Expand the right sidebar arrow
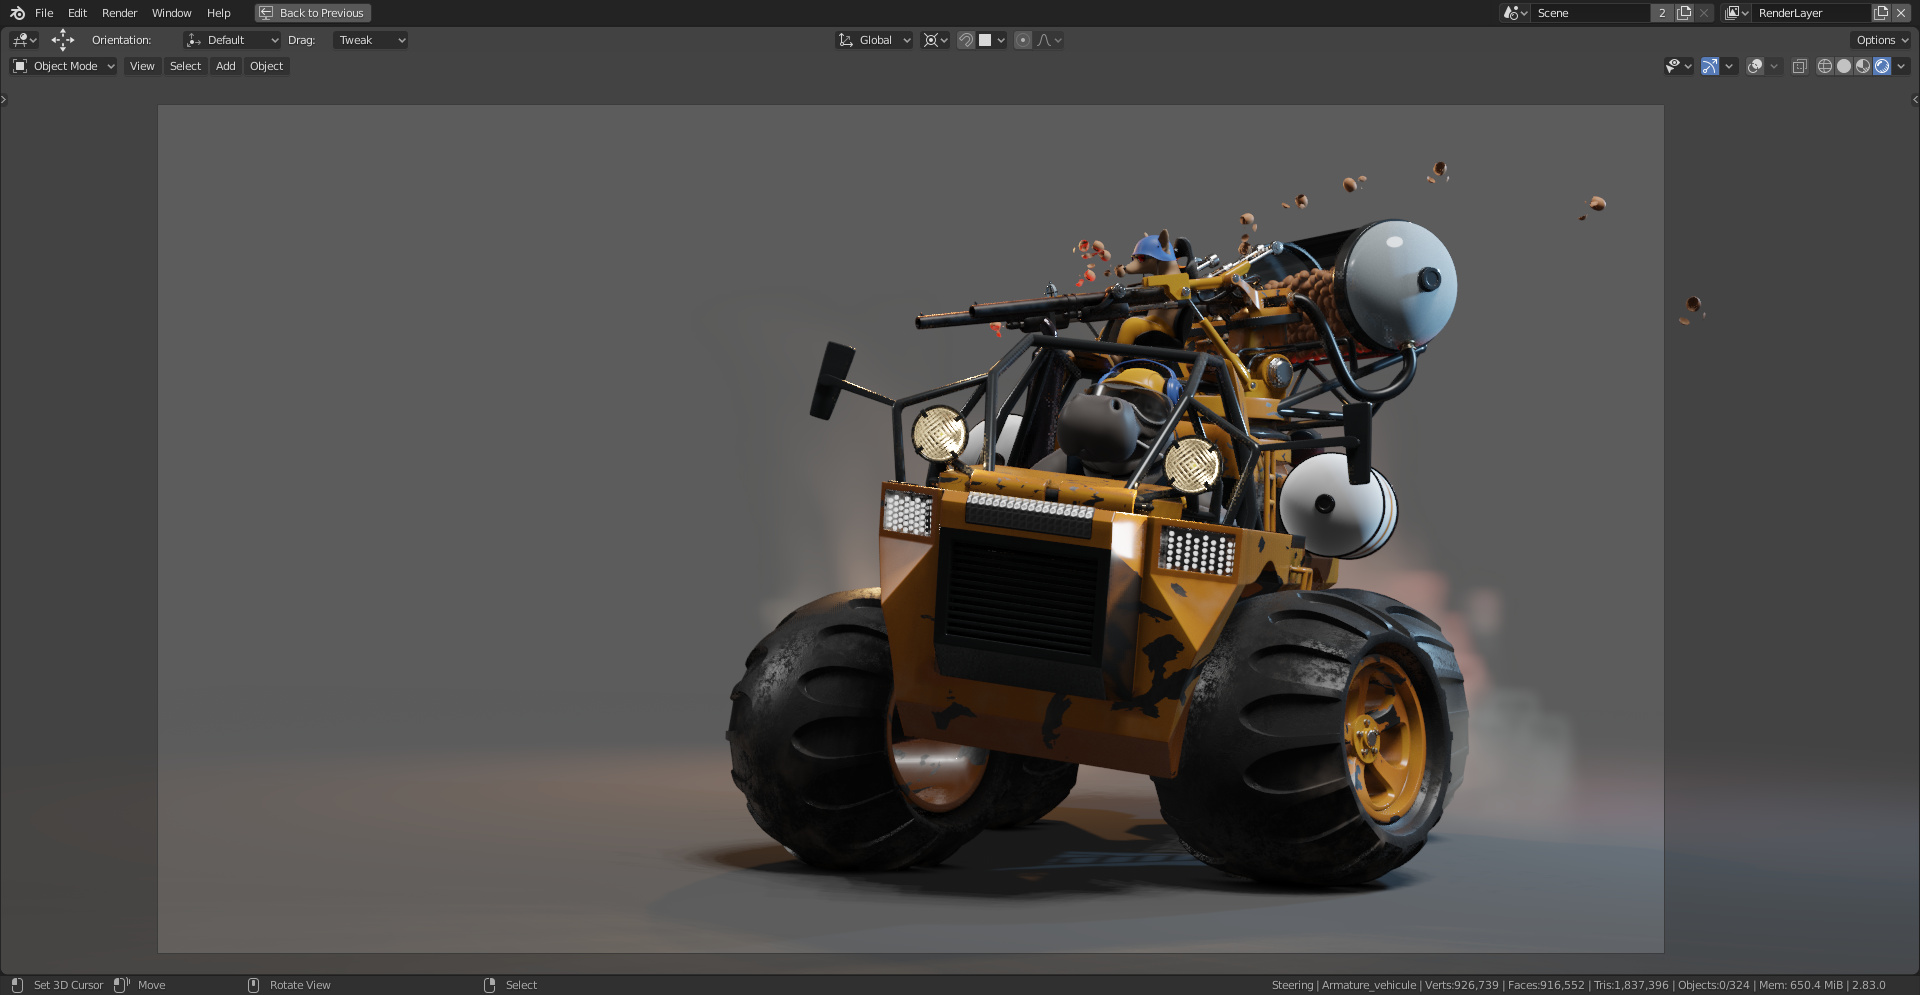The height and width of the screenshot is (995, 1920). 1915,99
